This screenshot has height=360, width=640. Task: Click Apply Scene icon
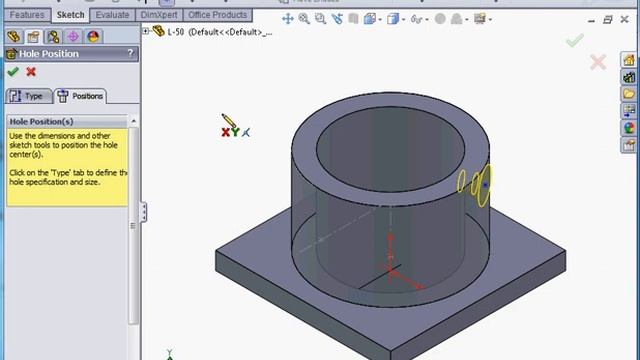point(457,19)
